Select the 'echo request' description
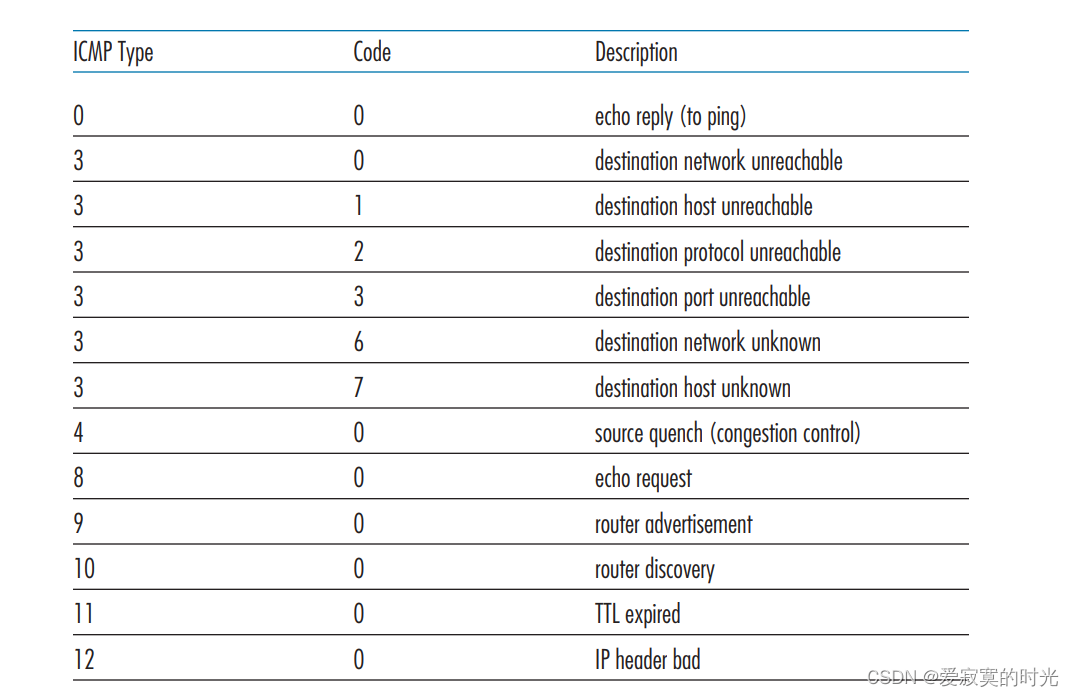 click(643, 479)
